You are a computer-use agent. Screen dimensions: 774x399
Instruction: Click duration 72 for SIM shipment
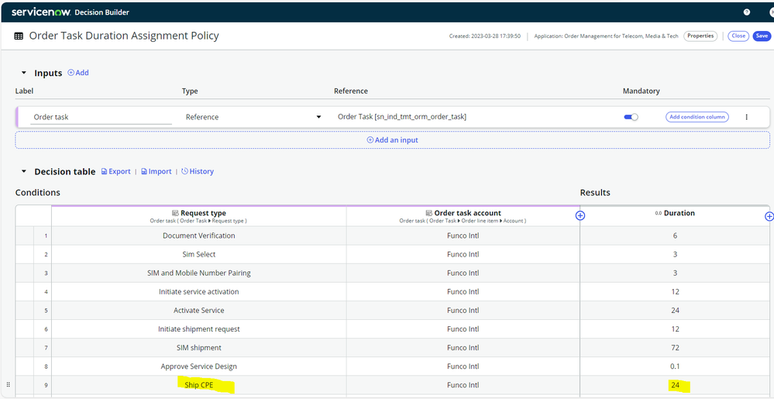(675, 348)
